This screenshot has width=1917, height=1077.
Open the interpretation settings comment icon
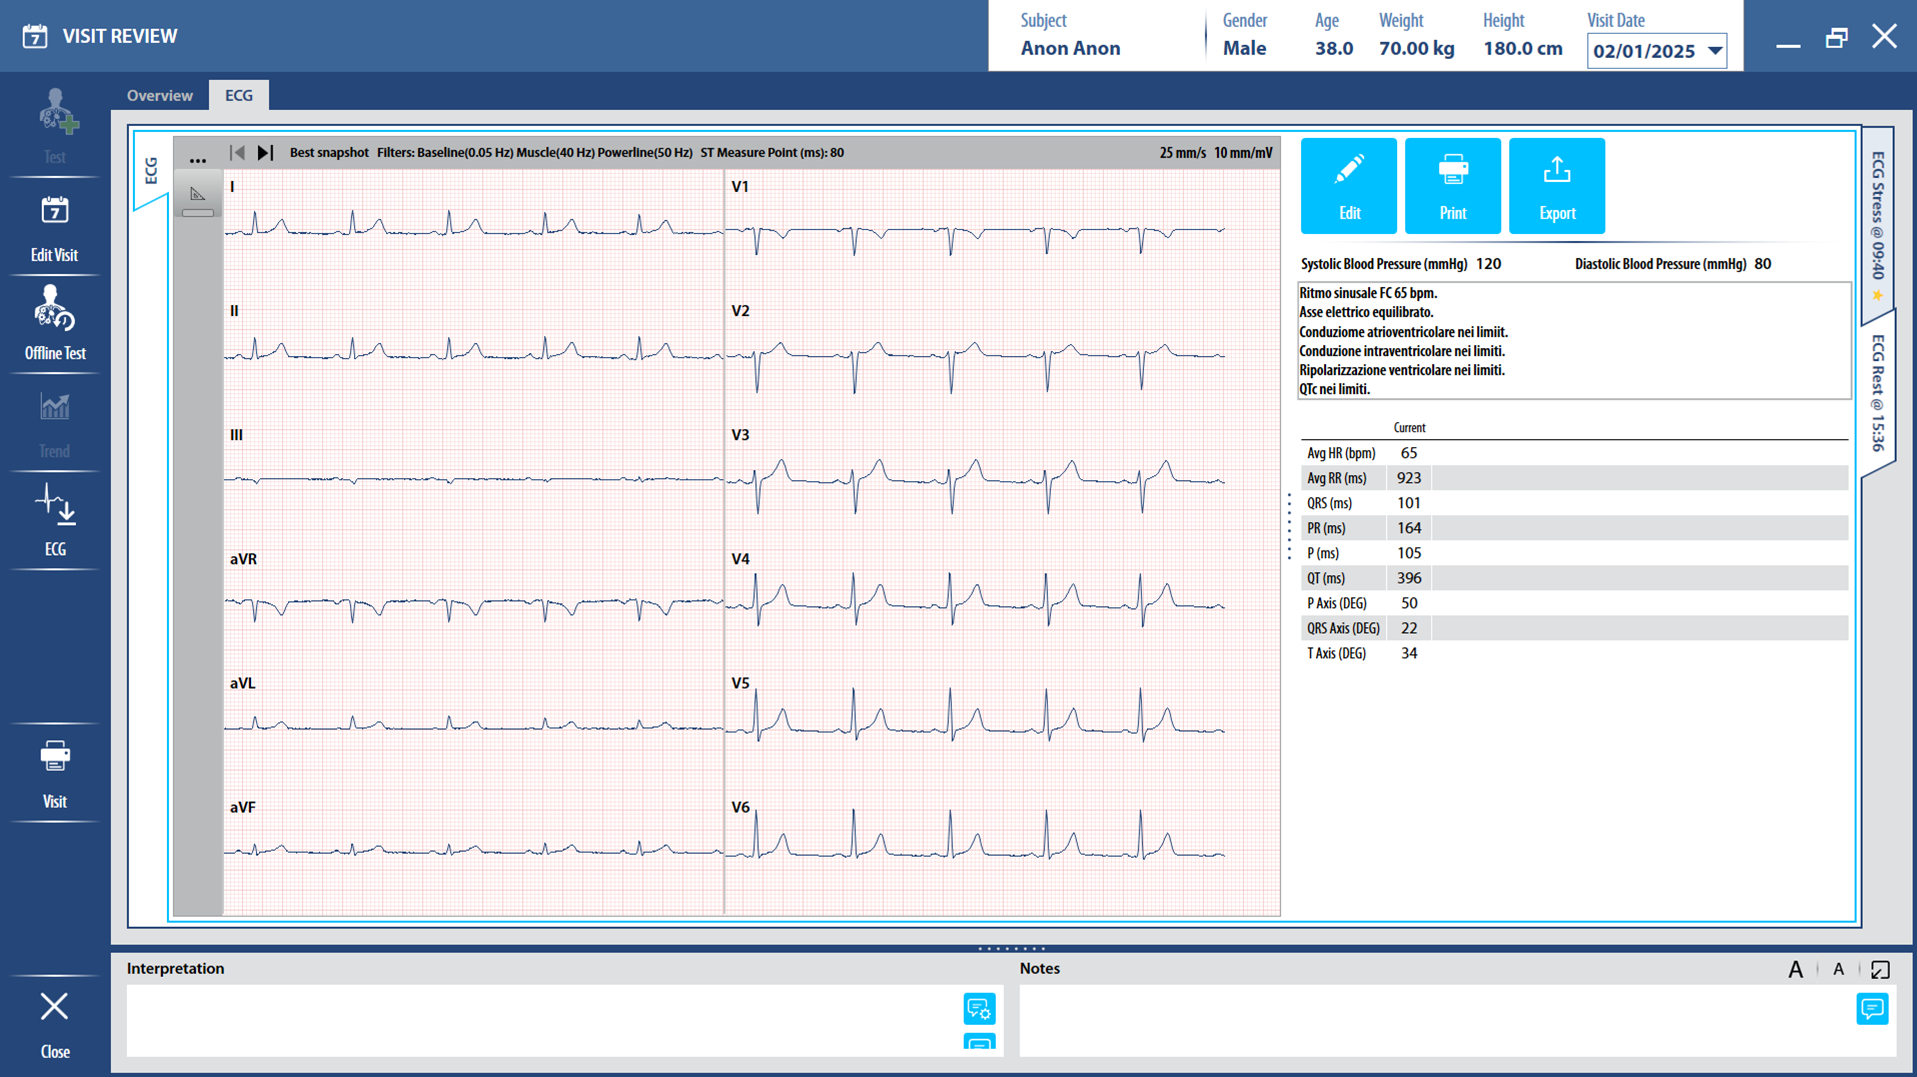tap(978, 1008)
